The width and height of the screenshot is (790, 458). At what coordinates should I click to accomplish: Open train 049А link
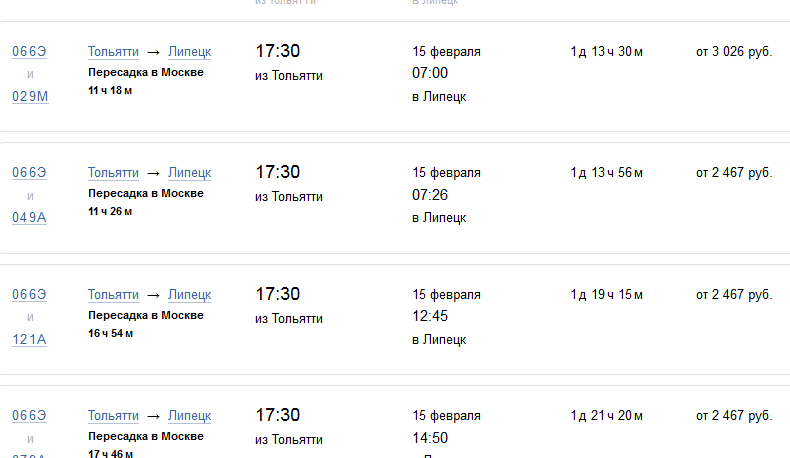[29, 217]
